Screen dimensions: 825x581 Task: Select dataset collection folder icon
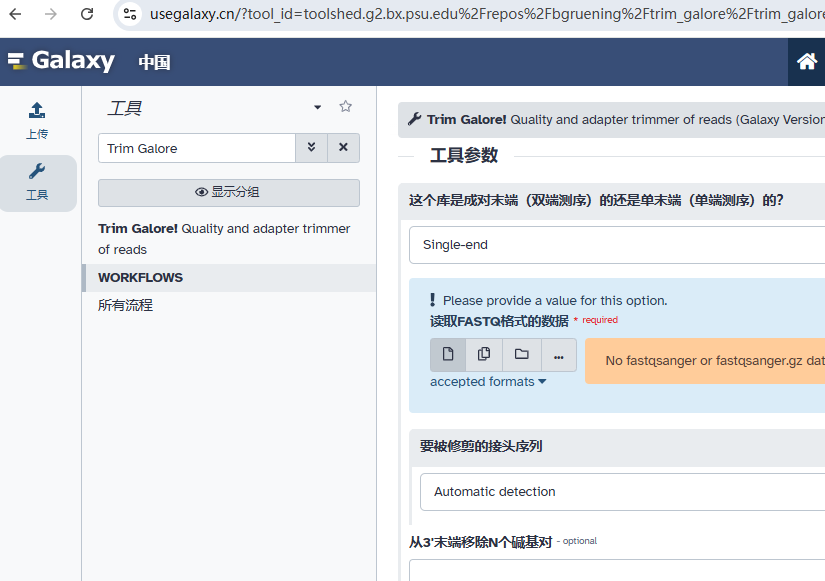pyautogui.click(x=521, y=355)
